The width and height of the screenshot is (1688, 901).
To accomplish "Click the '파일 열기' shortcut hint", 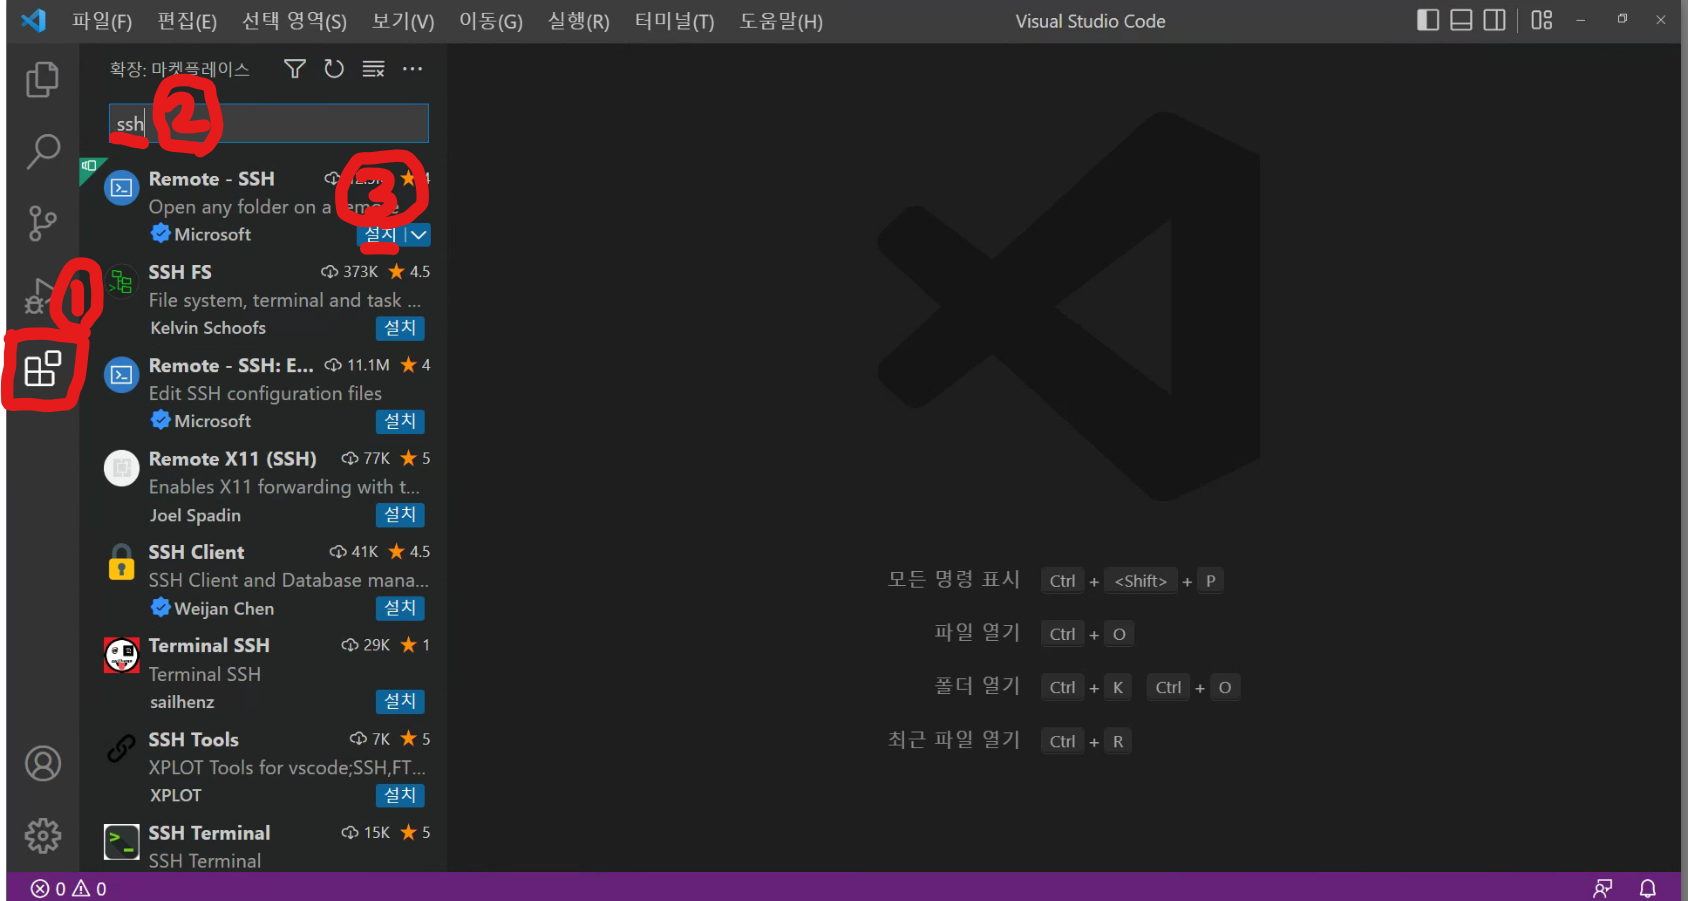I will tap(977, 633).
